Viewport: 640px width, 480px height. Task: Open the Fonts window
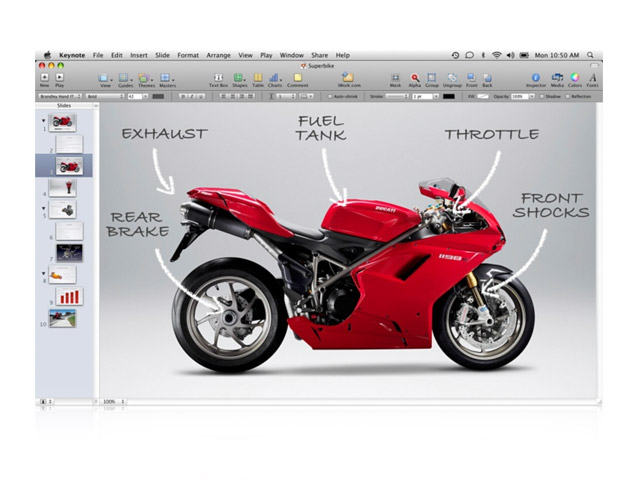coord(592,80)
